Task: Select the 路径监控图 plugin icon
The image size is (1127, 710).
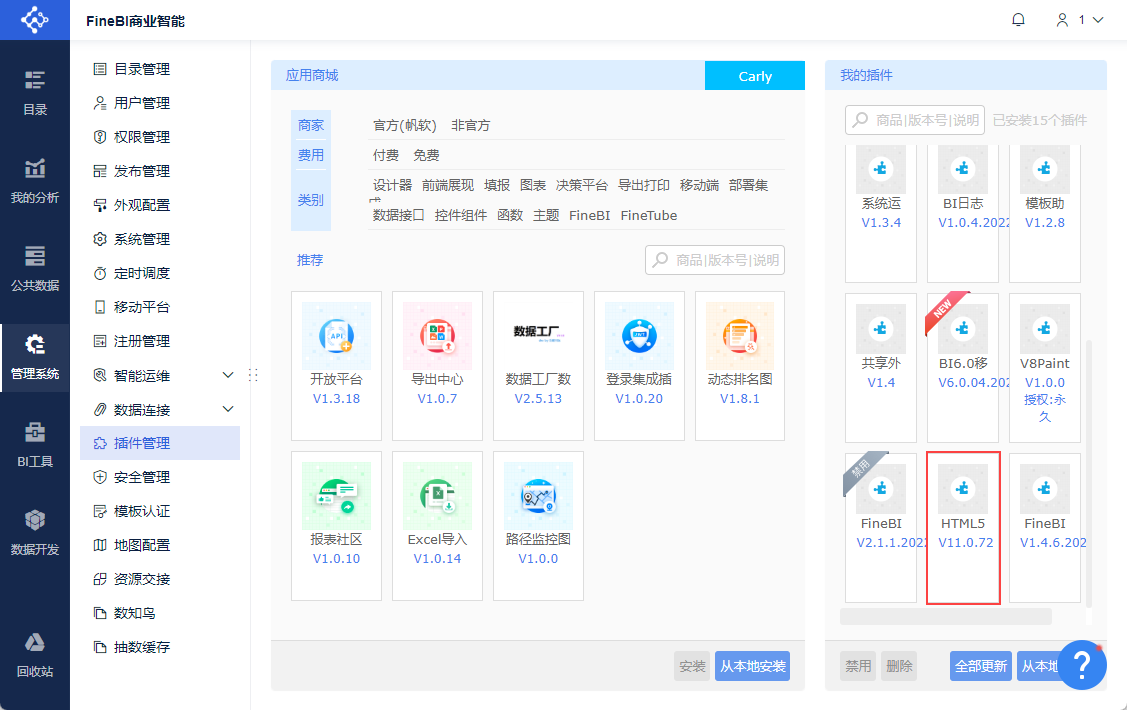Action: (x=538, y=496)
